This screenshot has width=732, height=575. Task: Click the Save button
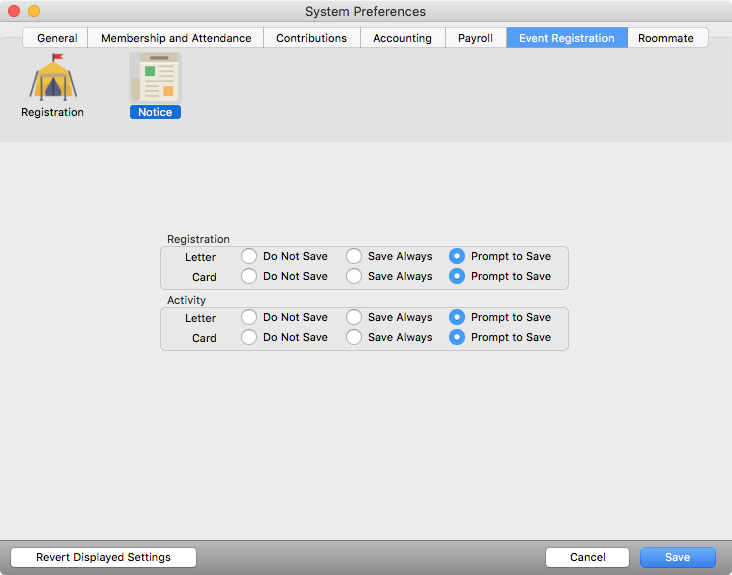(677, 557)
